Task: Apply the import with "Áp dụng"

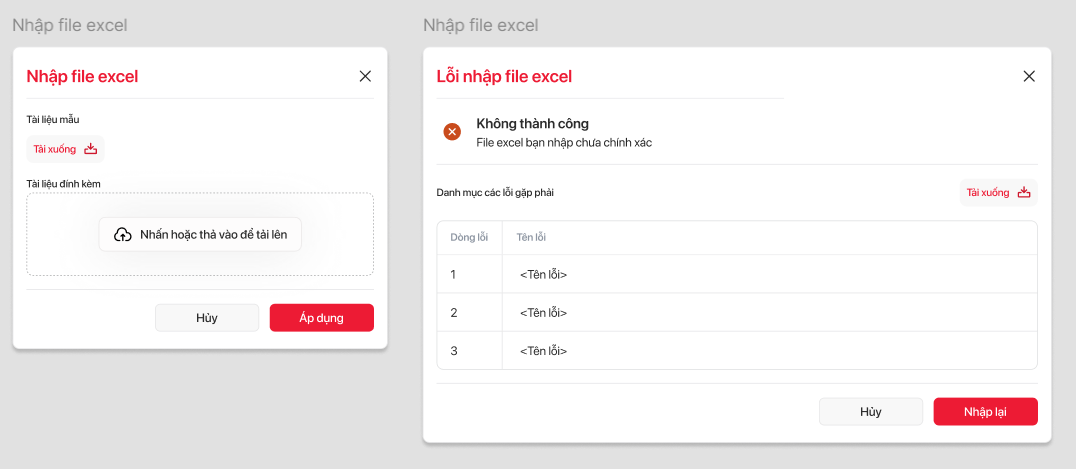Action: point(321,318)
